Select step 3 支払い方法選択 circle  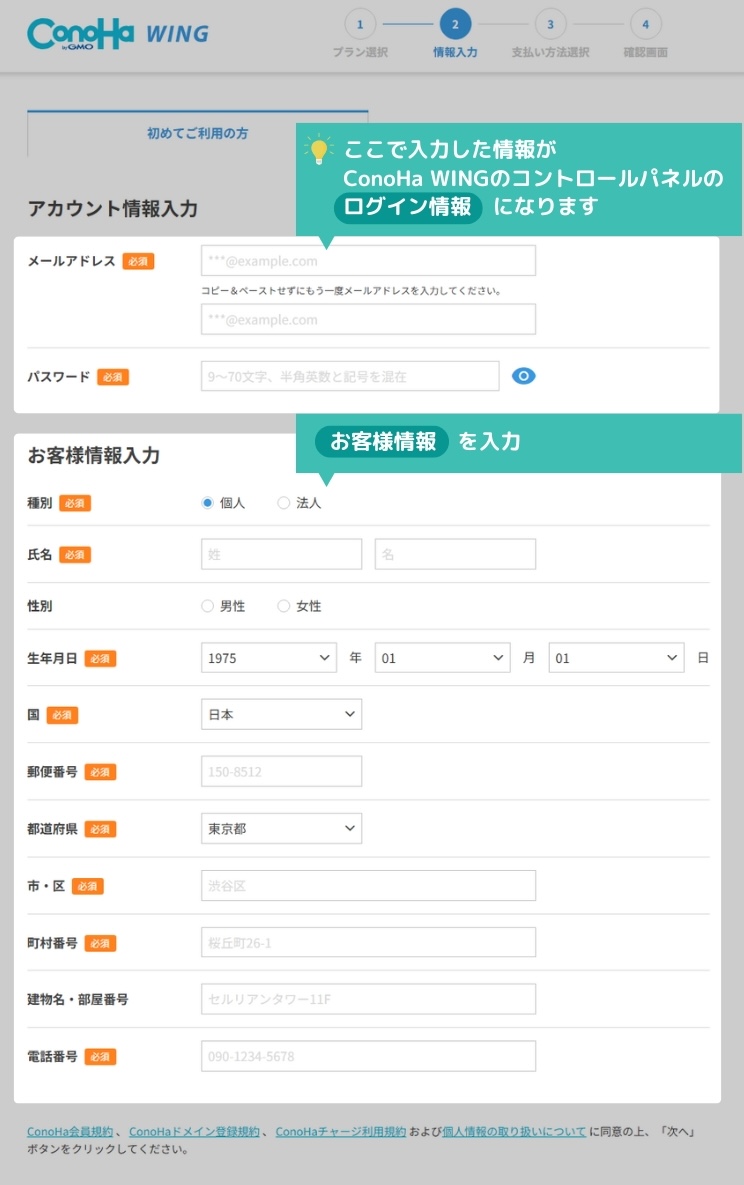click(550, 24)
